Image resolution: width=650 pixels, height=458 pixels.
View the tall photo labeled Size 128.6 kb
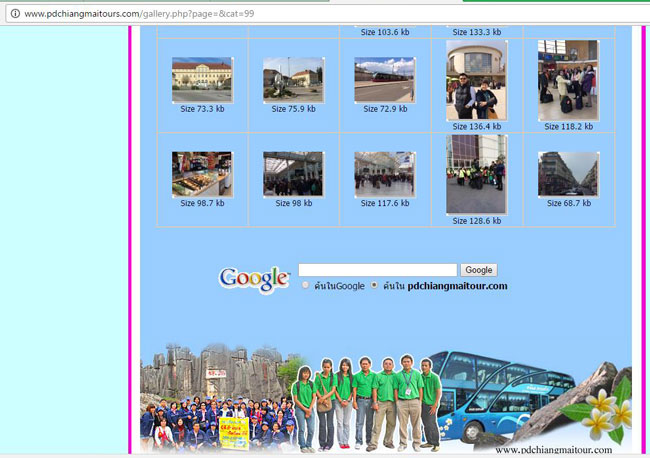click(x=476, y=175)
